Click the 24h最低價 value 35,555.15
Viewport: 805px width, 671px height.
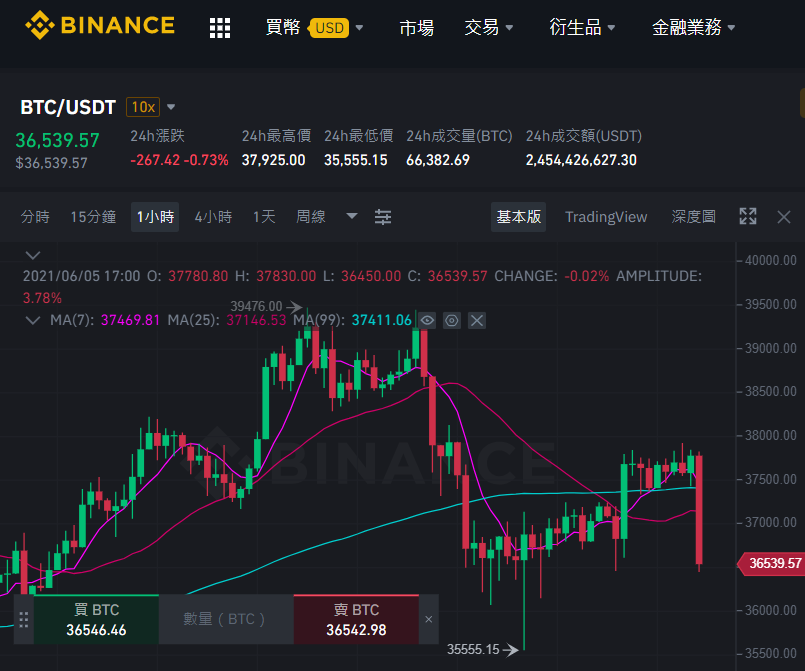click(355, 160)
